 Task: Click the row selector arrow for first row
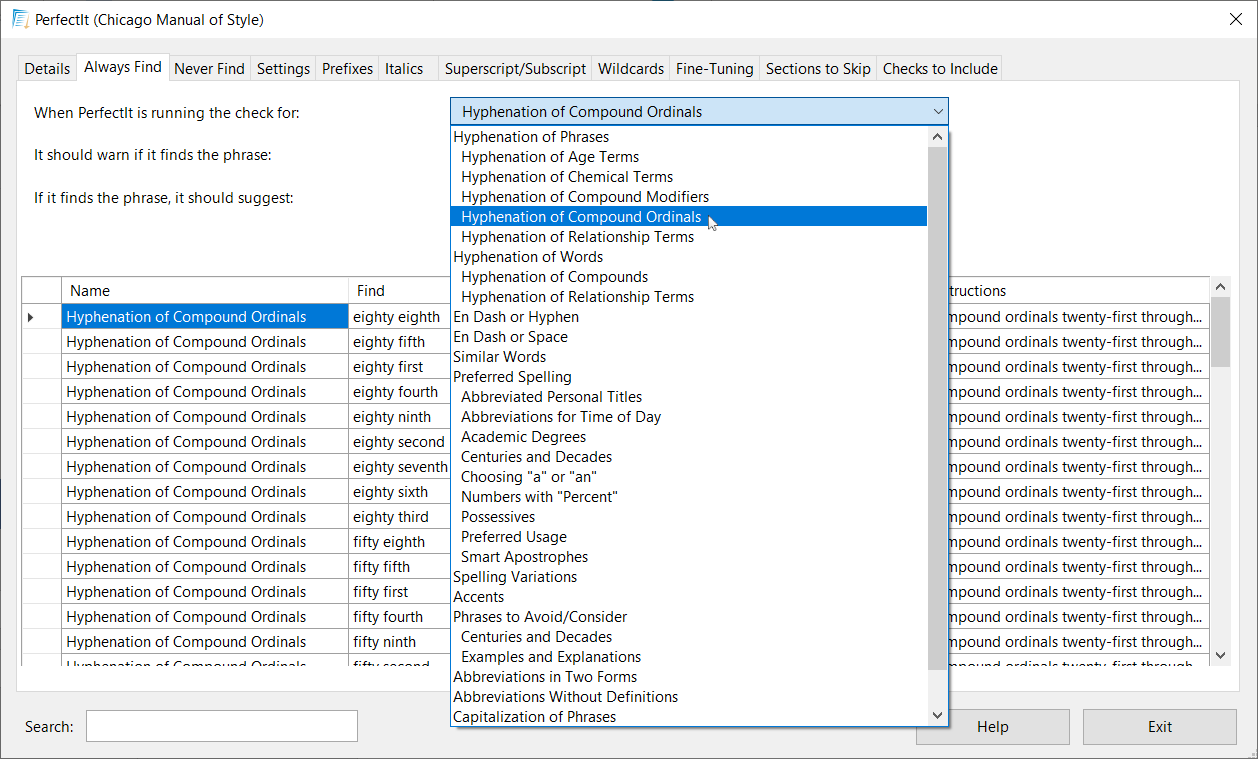(x=31, y=317)
